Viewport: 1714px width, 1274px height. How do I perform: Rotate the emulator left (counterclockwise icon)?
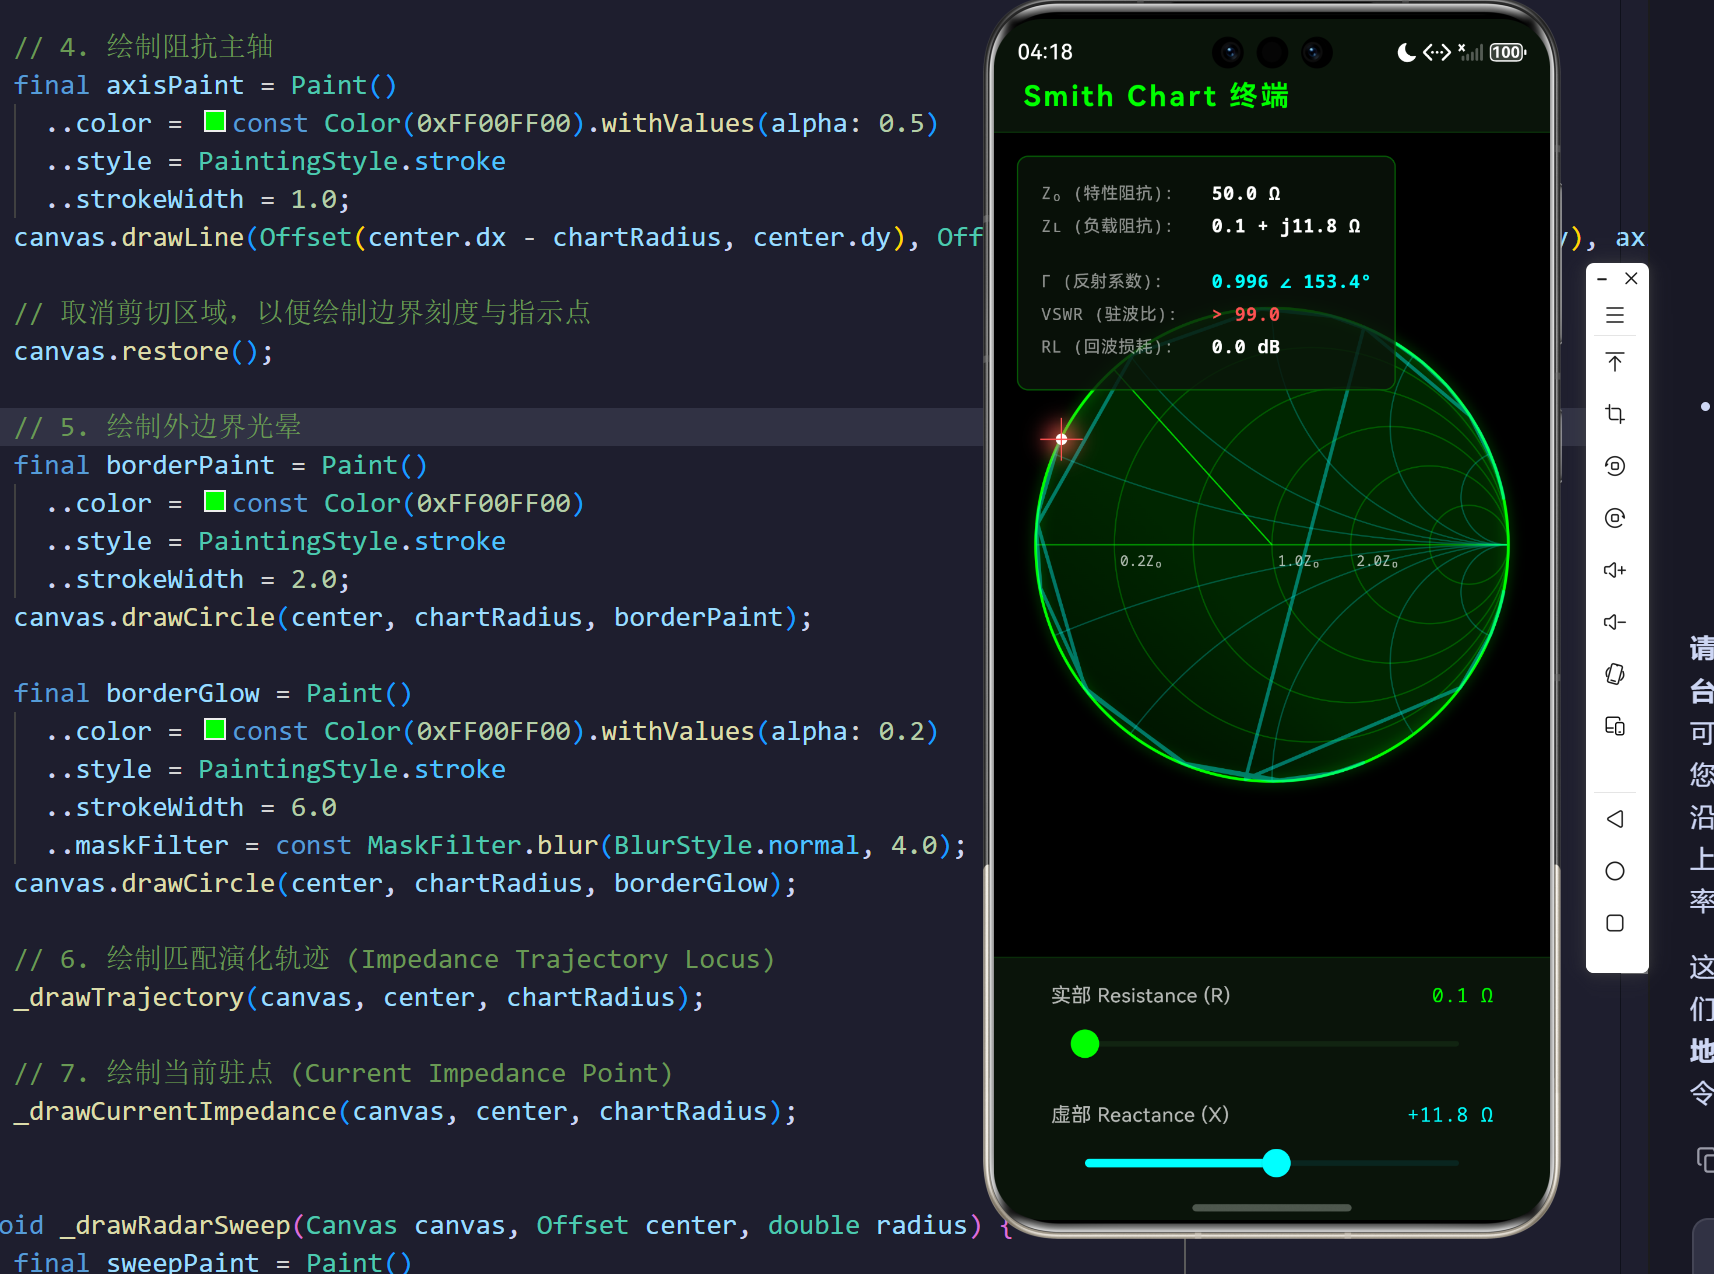(1615, 466)
